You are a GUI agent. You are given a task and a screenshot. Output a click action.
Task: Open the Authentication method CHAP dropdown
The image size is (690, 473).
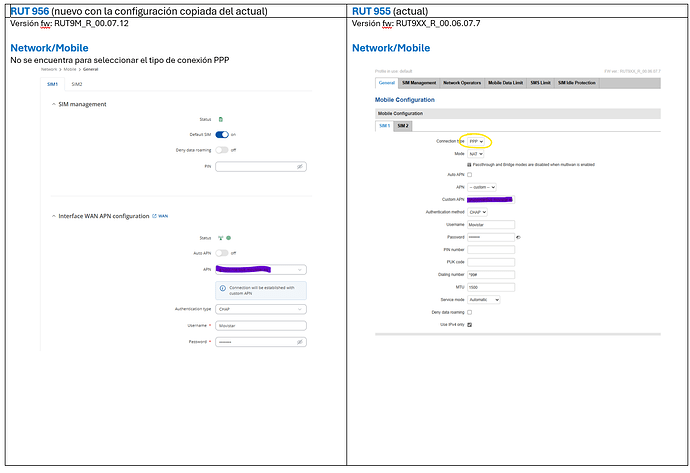coord(477,212)
